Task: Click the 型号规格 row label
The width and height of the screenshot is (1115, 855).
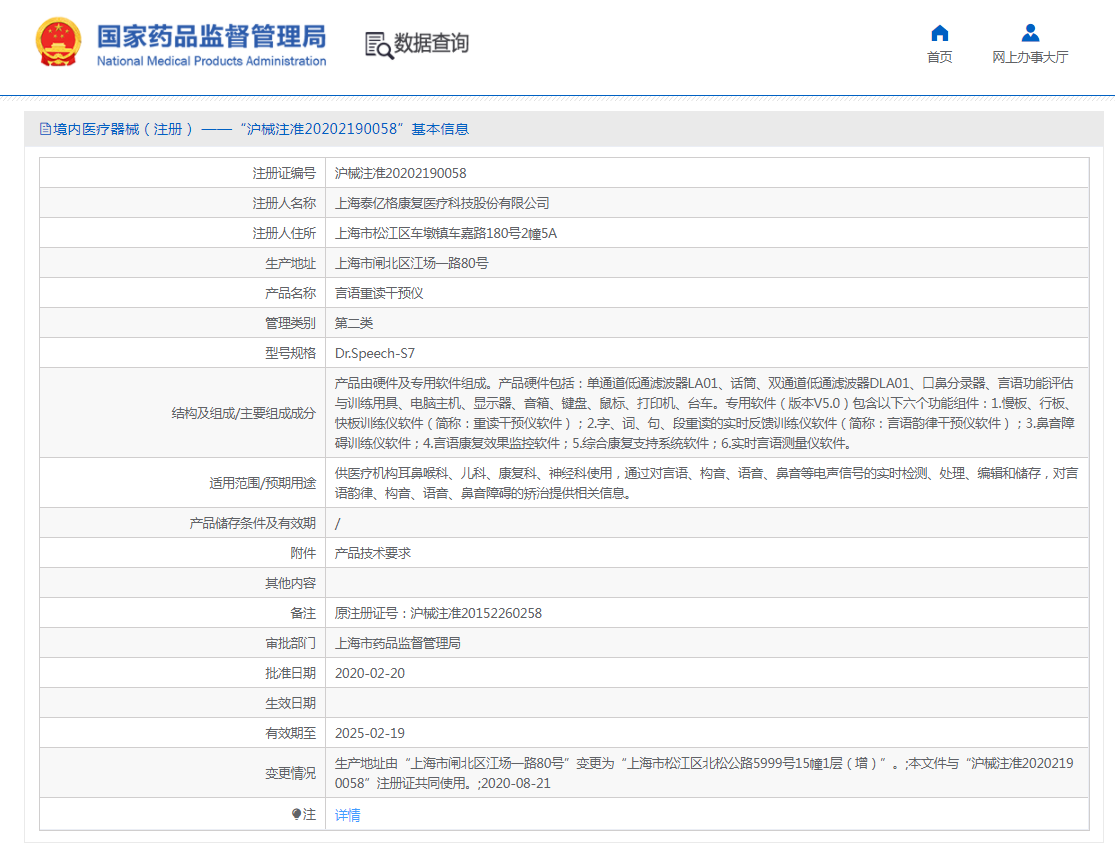Action: [290, 353]
